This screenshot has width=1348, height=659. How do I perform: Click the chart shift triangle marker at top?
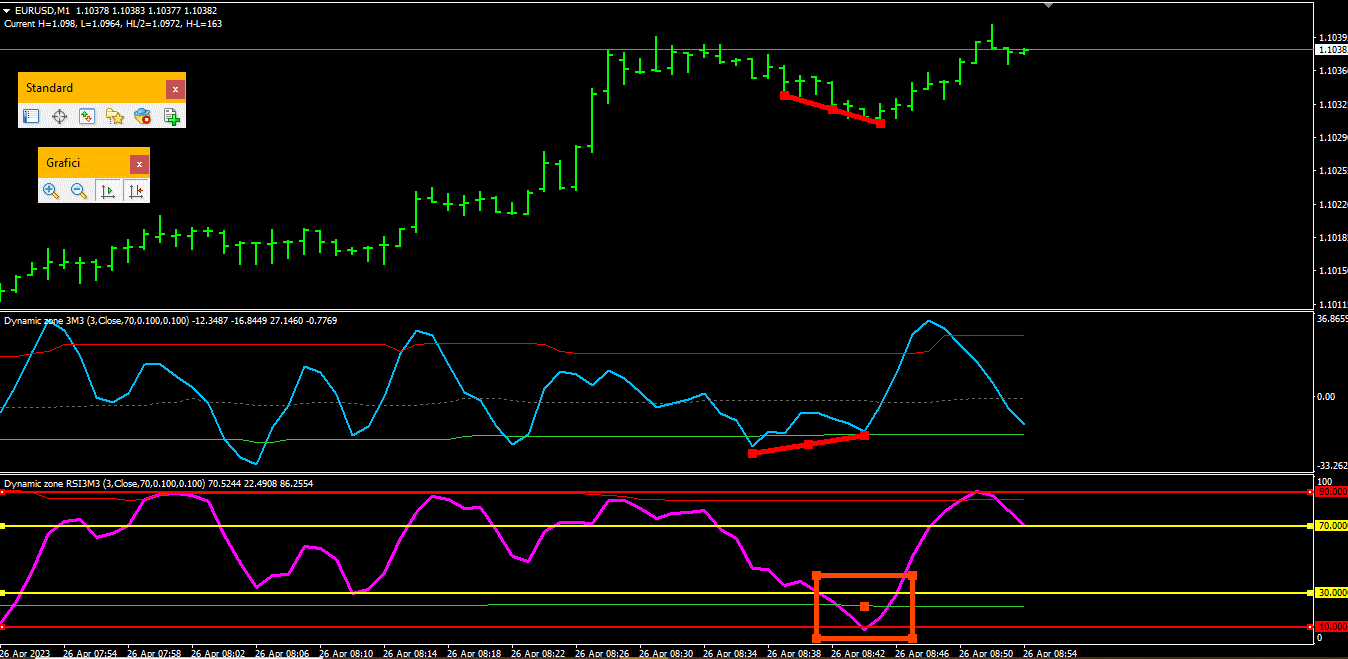(1048, 5)
